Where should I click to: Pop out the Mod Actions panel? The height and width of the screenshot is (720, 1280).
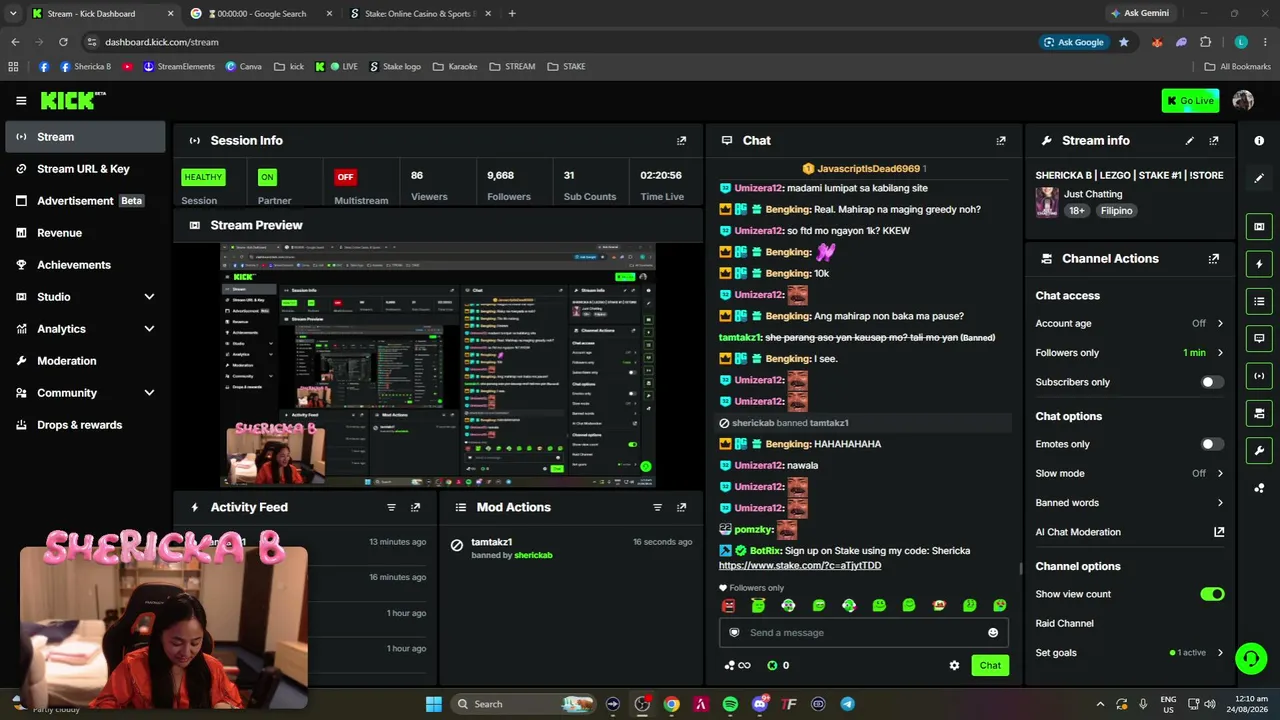pos(682,508)
